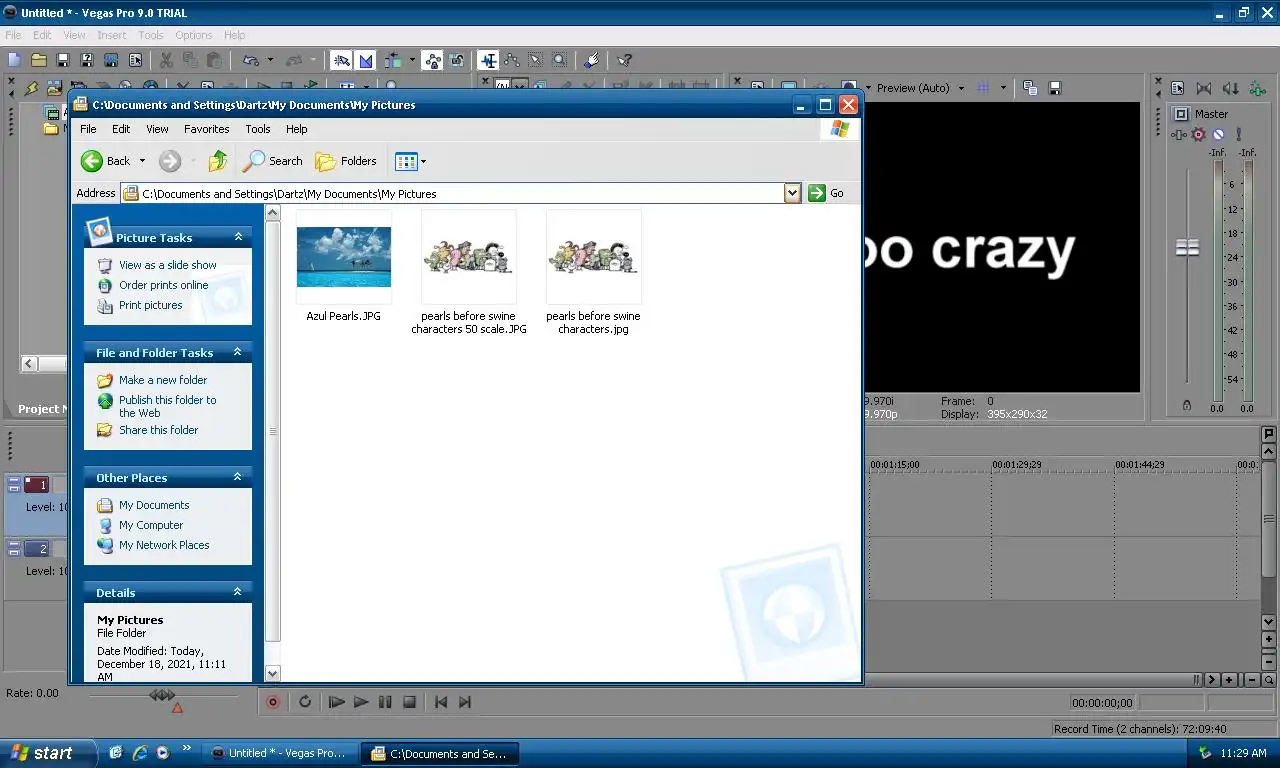
Task: Click the Save project disk icon in Vegas
Action: point(63,60)
